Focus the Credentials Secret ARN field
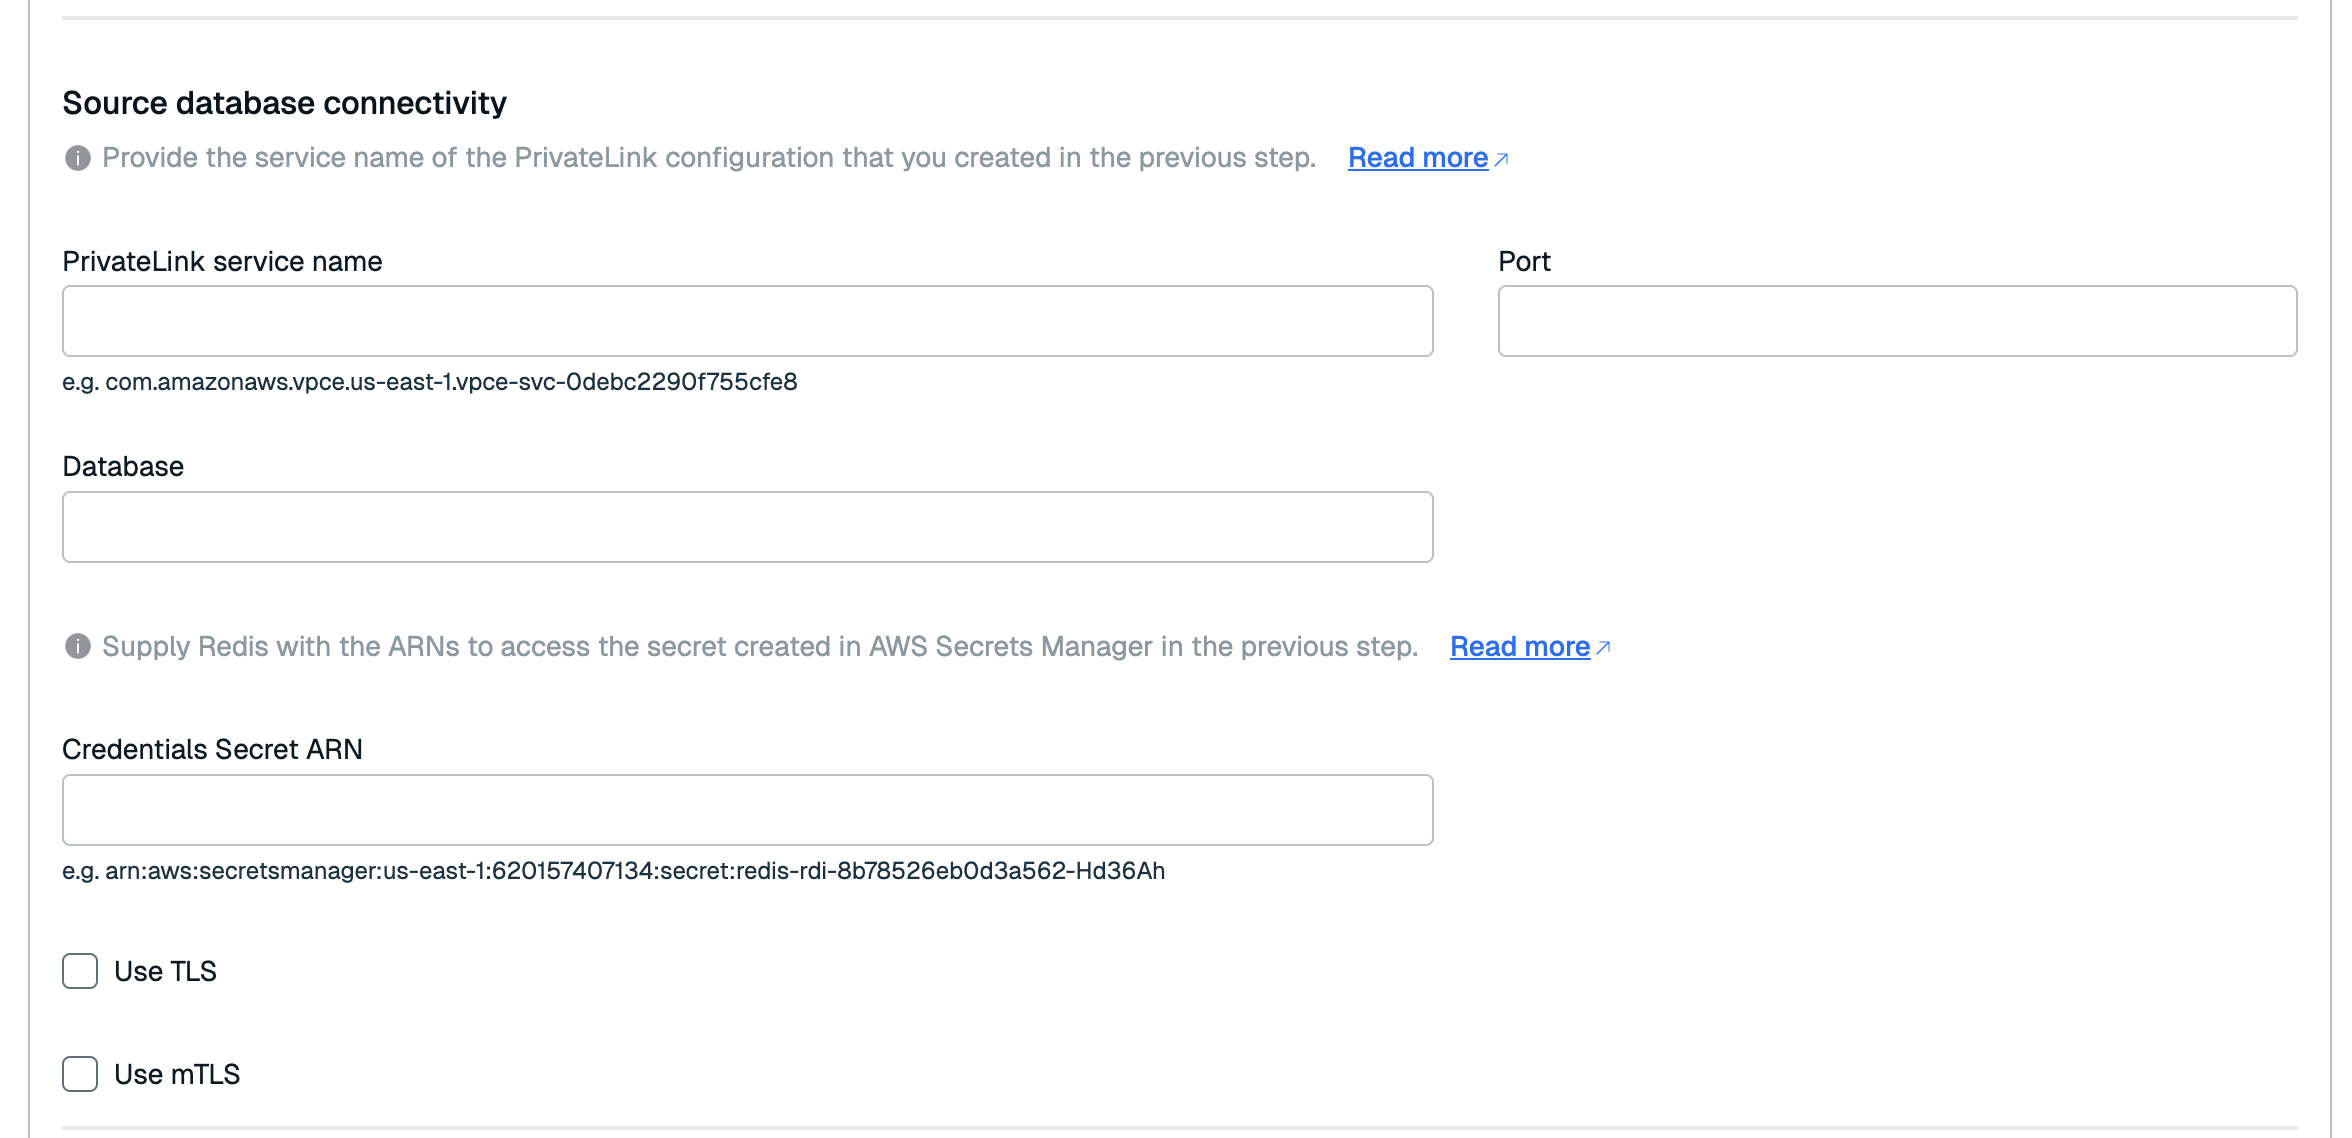 click(747, 810)
